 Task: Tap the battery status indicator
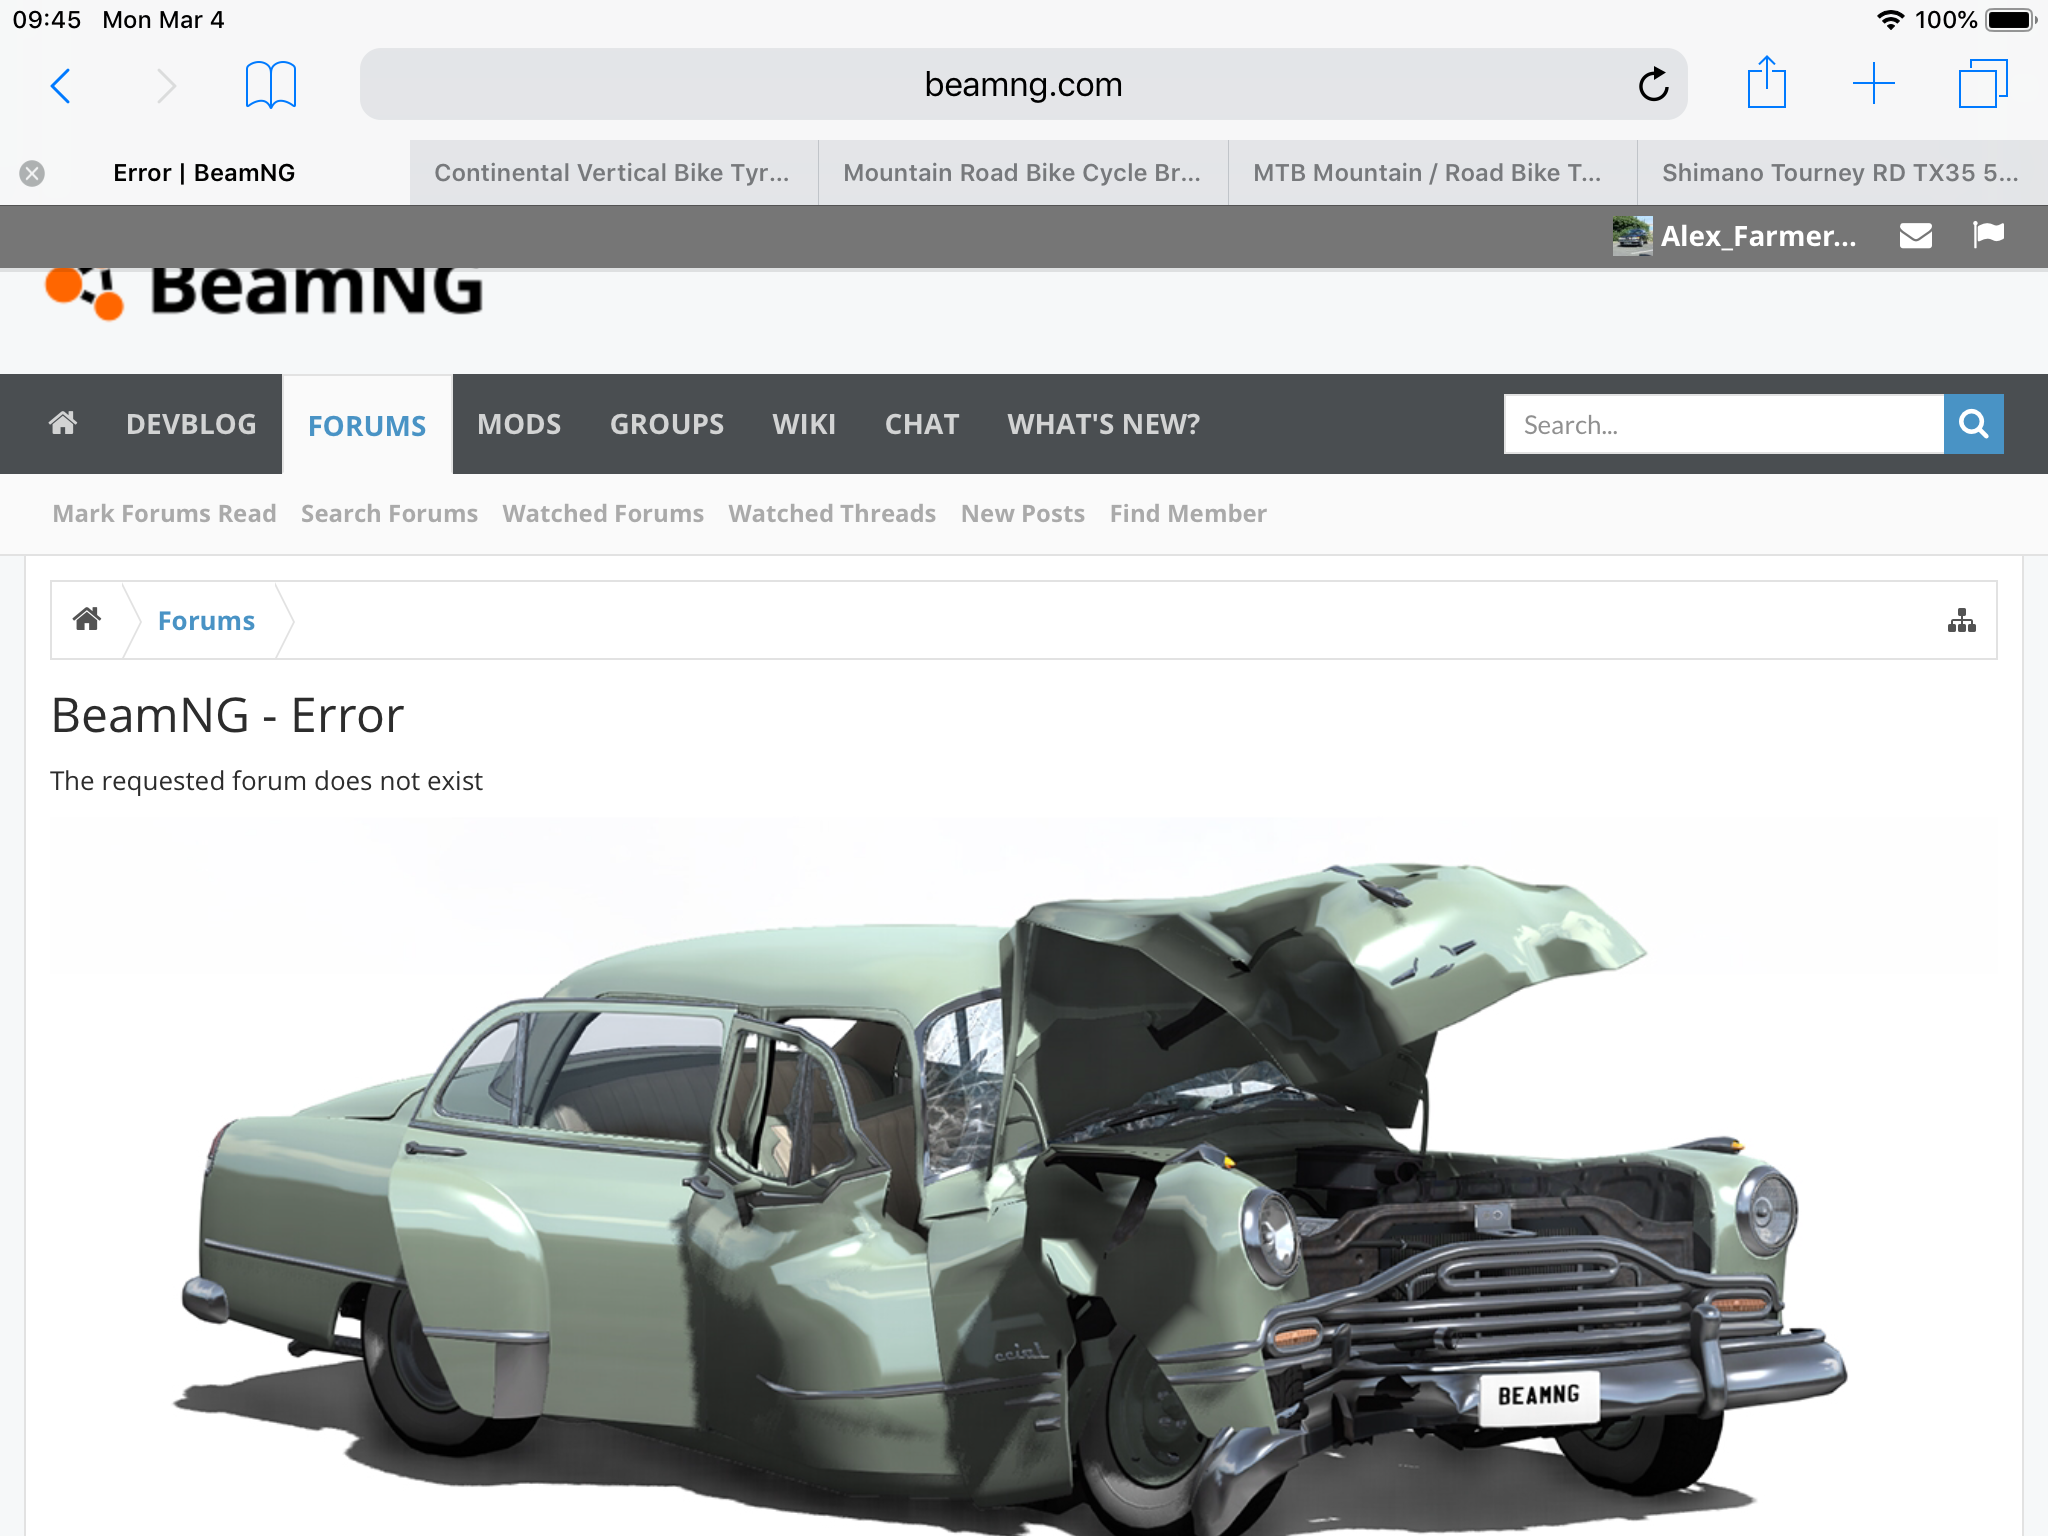point(2011,20)
